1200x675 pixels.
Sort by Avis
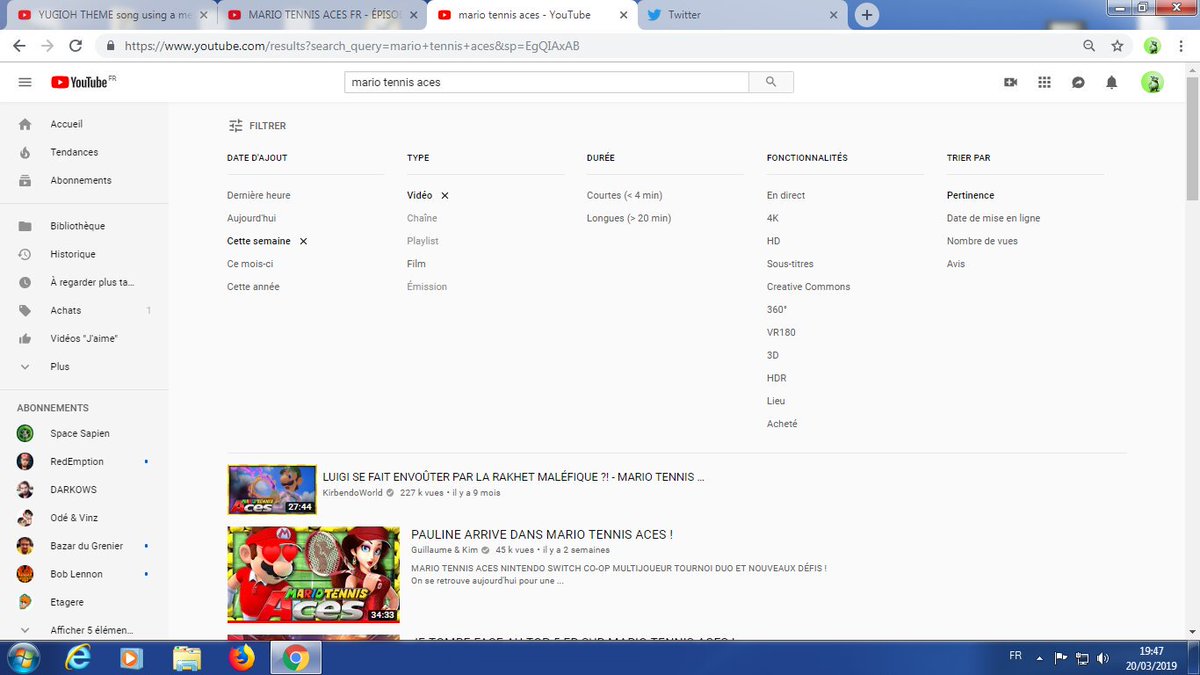click(x=956, y=264)
